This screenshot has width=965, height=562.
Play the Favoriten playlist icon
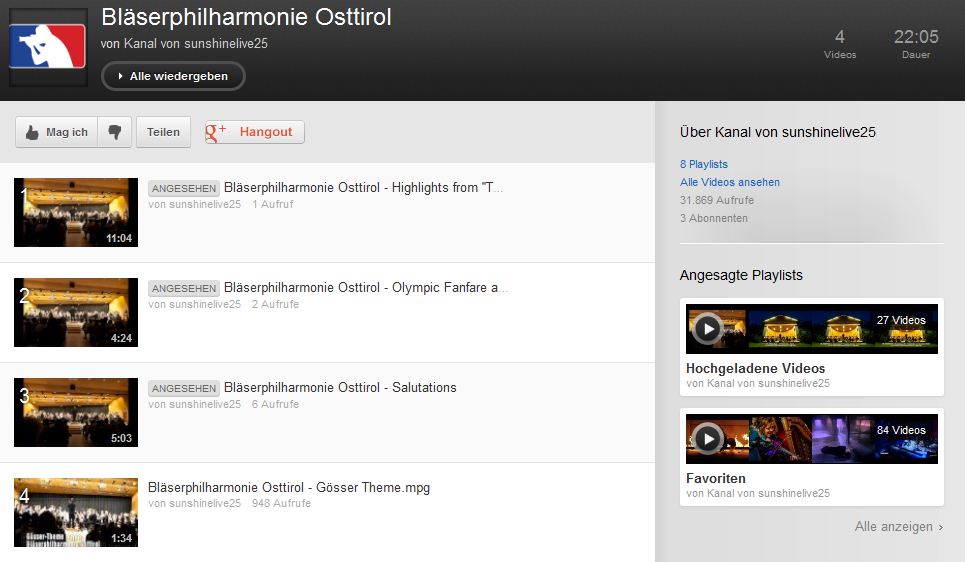coord(708,439)
